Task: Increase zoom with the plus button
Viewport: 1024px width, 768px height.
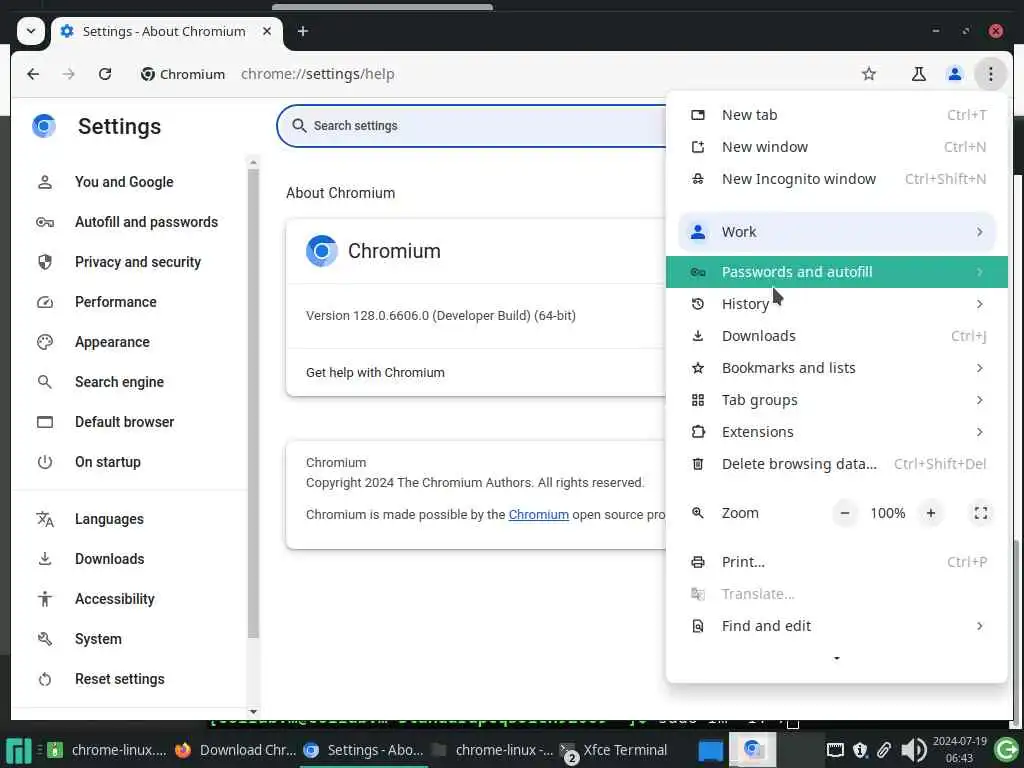Action: (x=931, y=513)
